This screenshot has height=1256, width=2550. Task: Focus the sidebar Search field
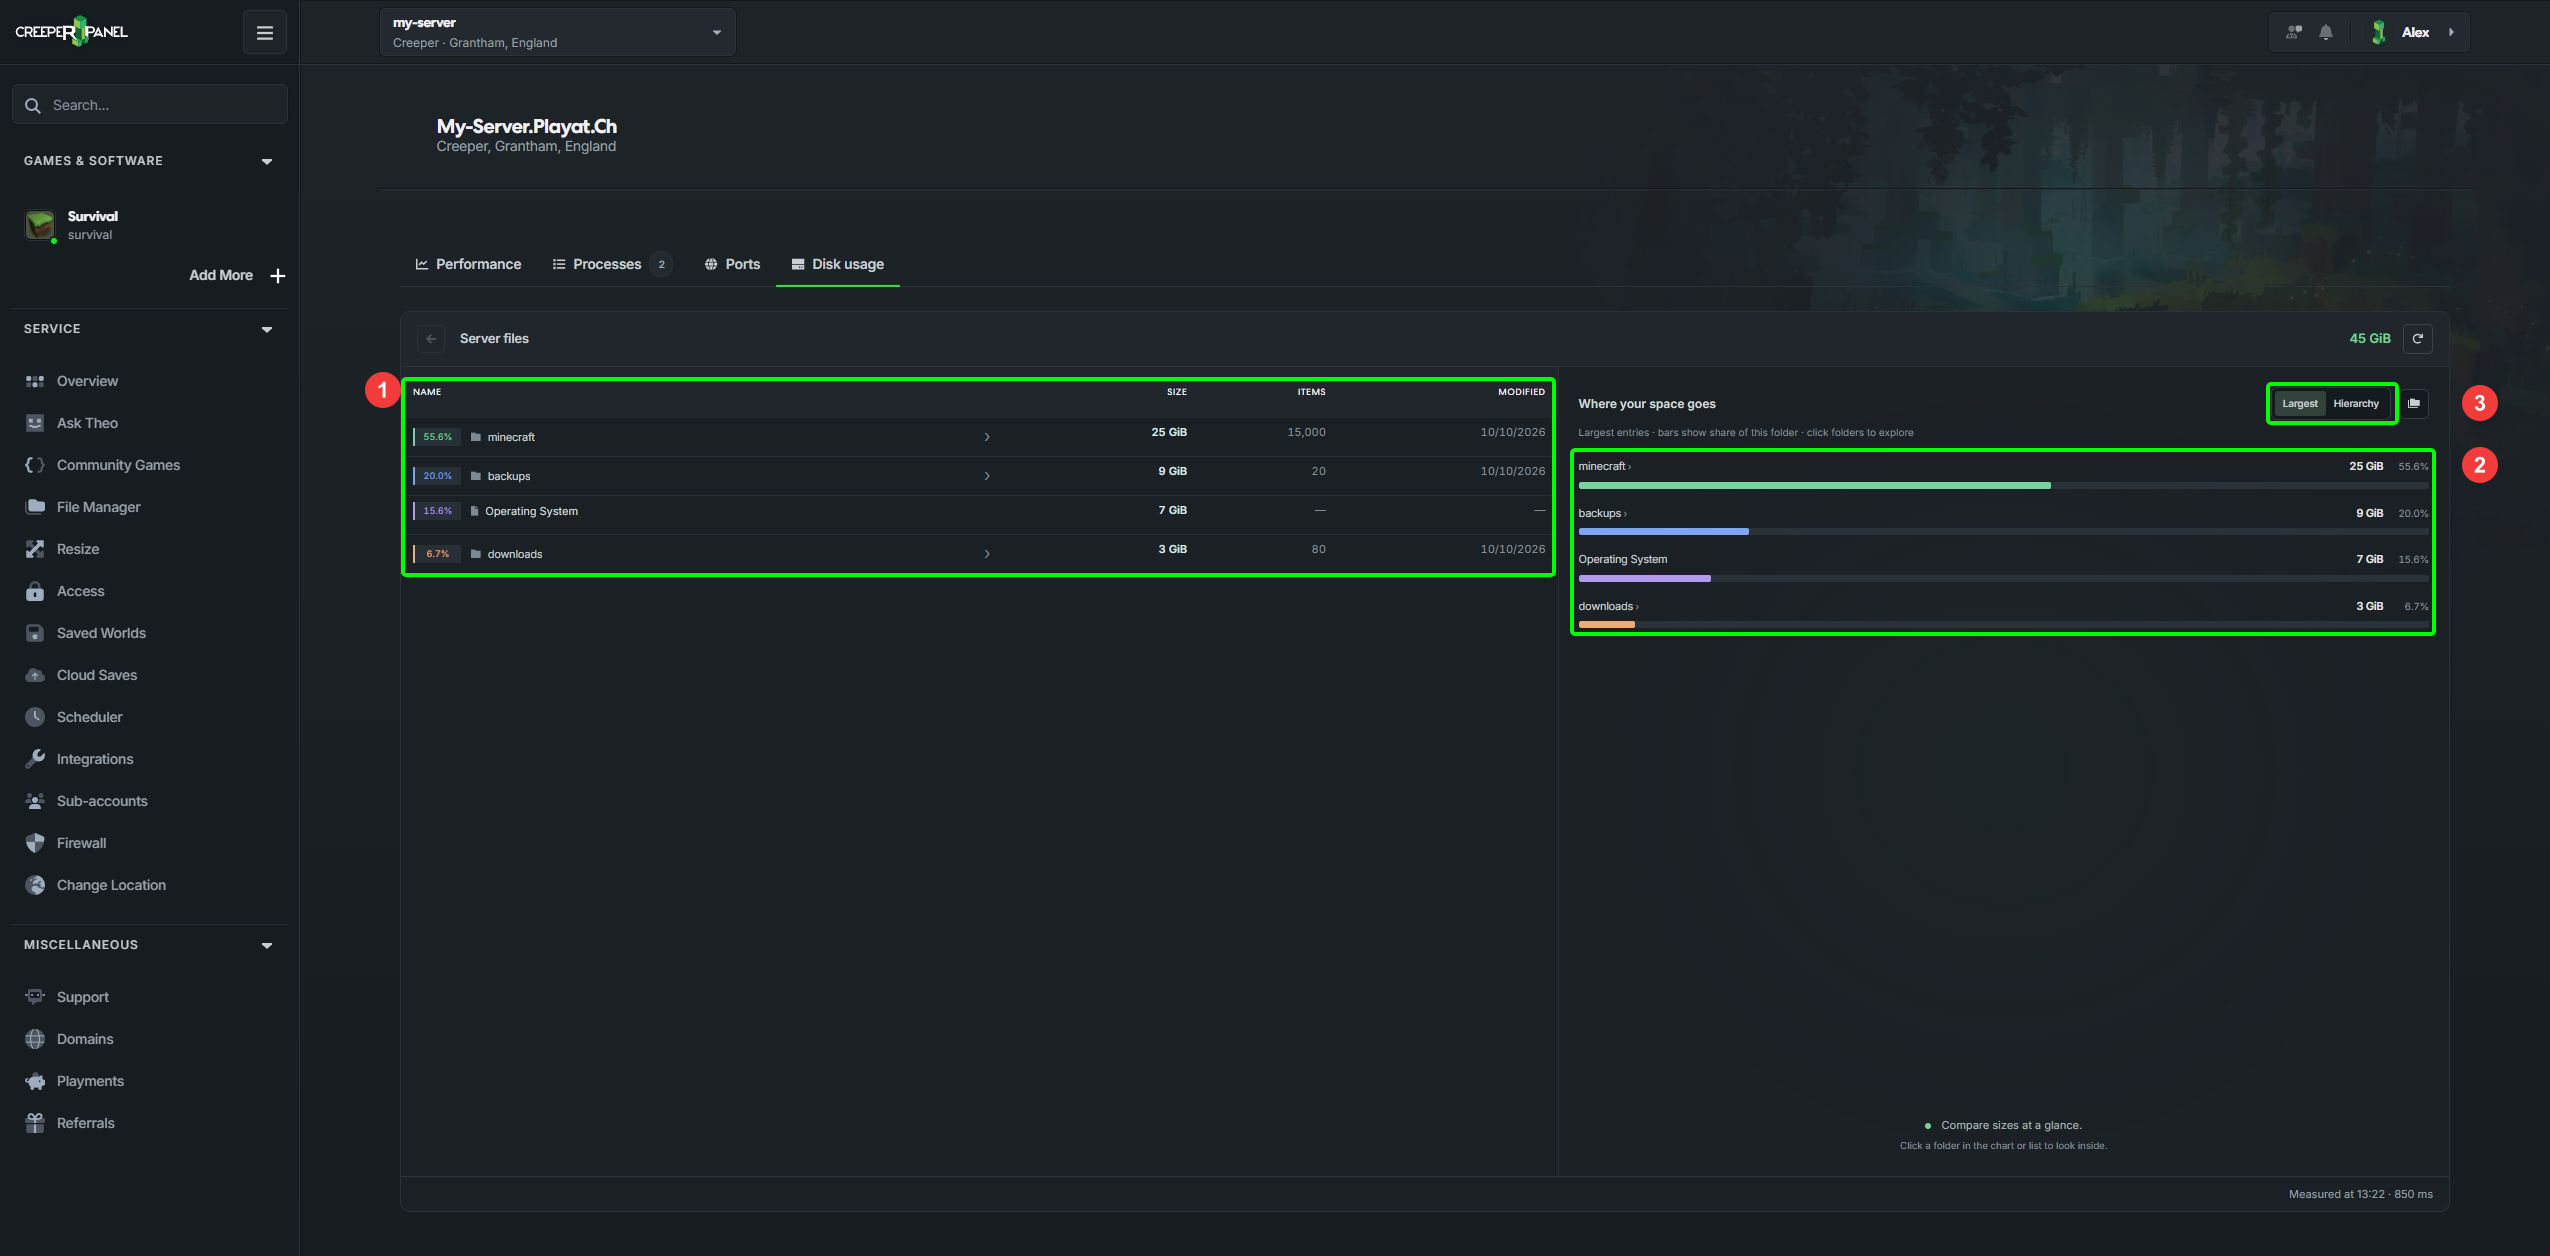(150, 104)
